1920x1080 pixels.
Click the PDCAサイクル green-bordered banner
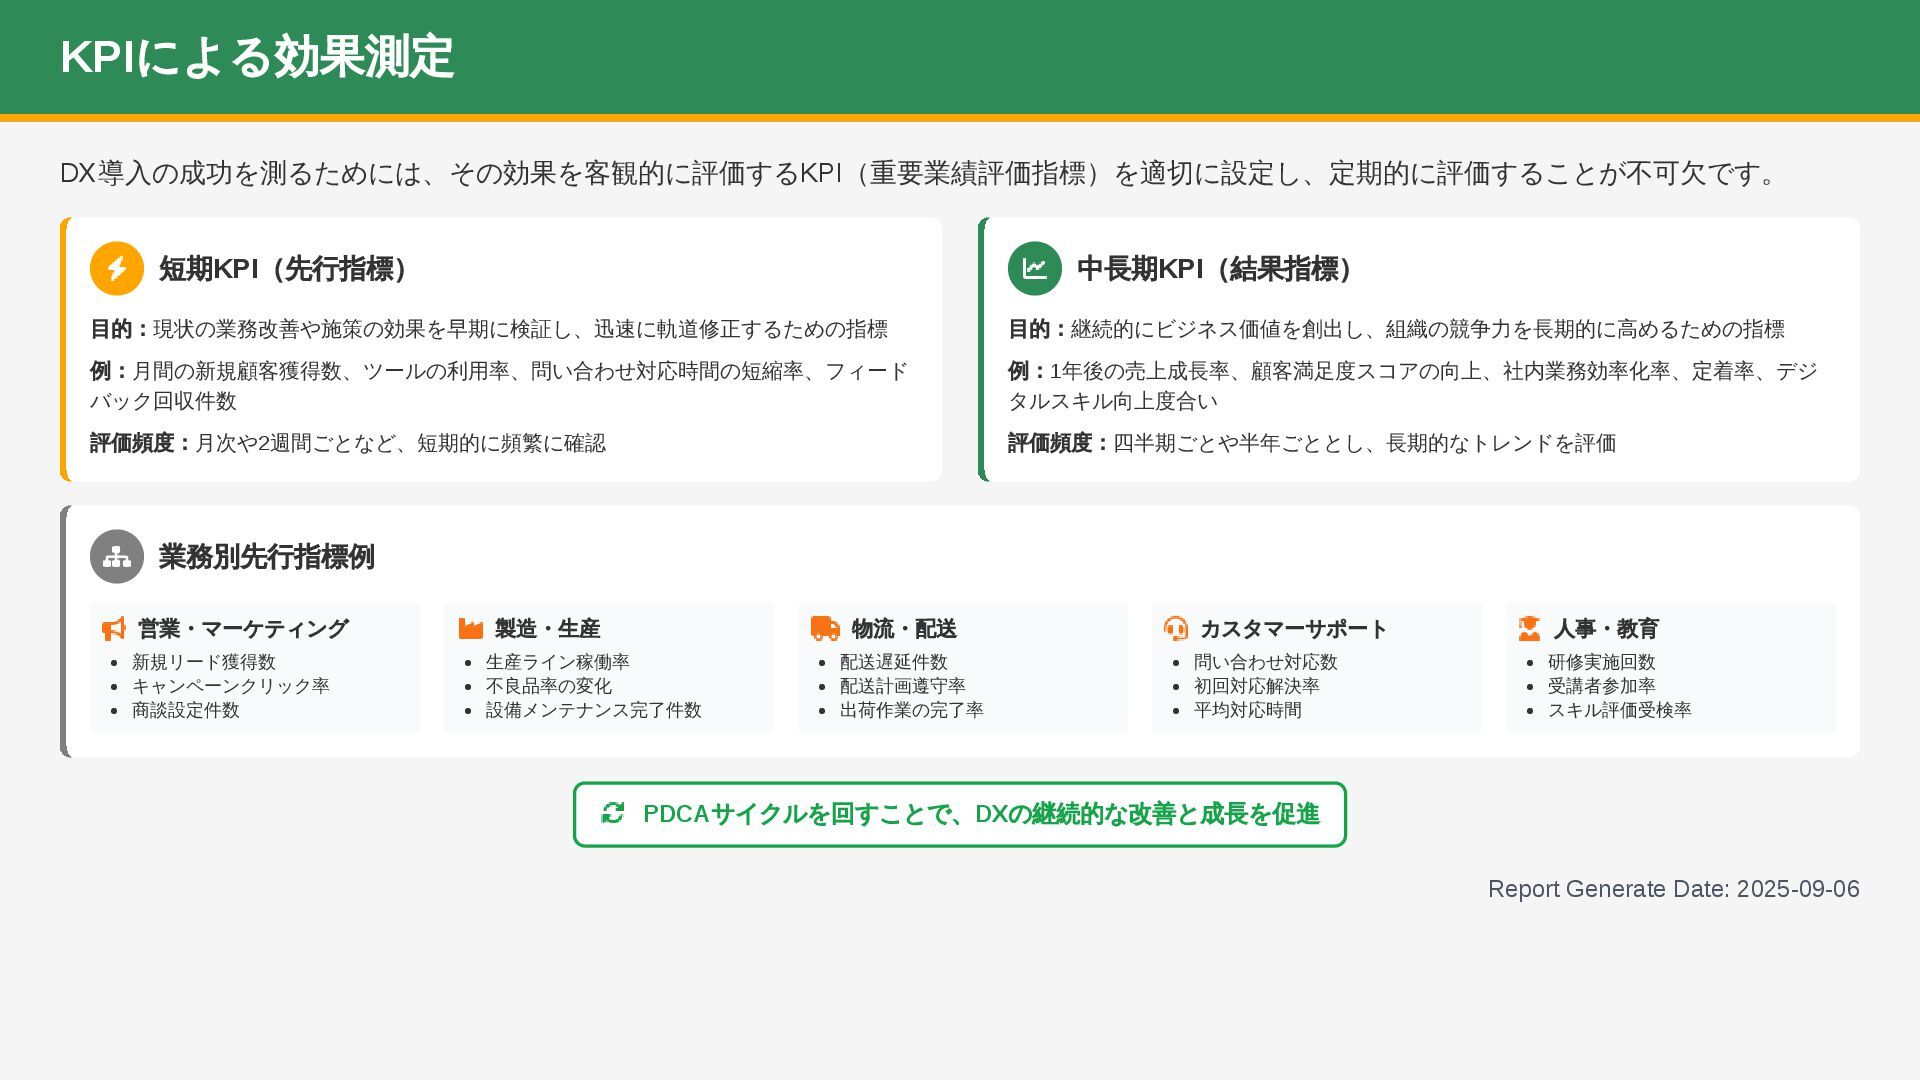(x=960, y=815)
